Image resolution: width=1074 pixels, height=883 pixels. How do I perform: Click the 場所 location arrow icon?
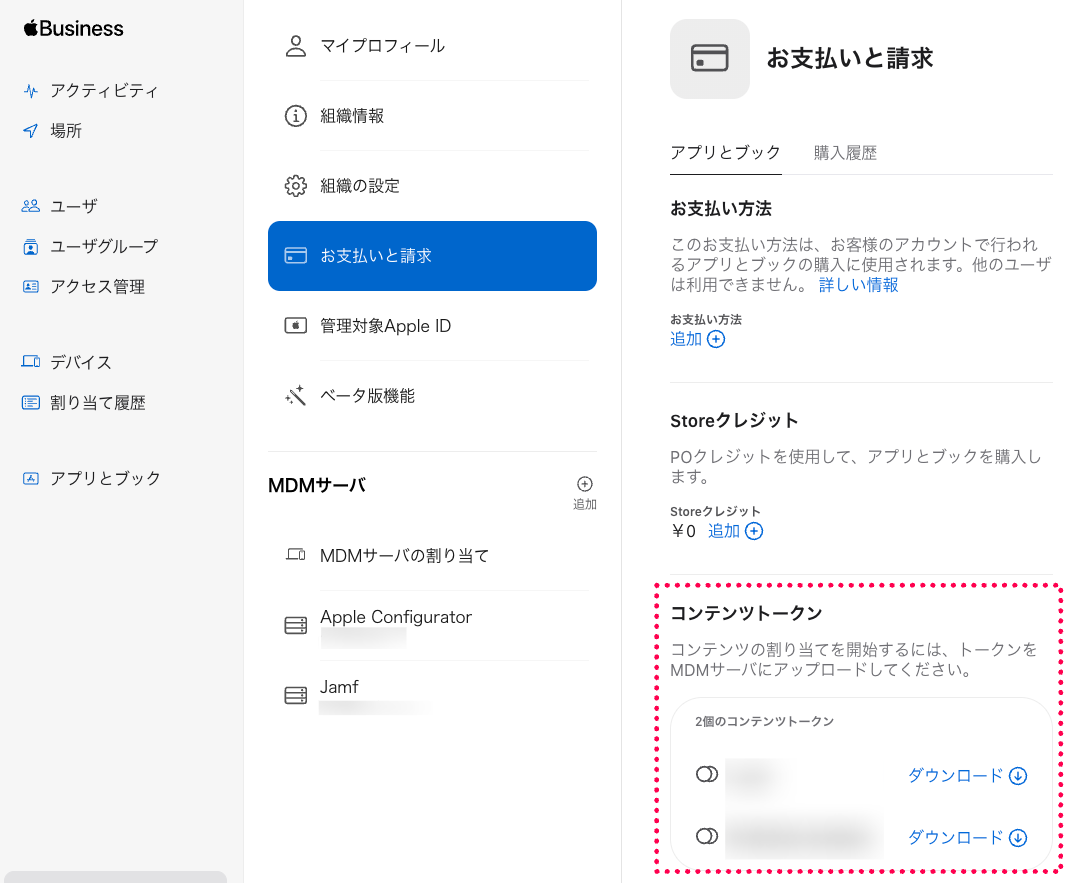(x=30, y=131)
